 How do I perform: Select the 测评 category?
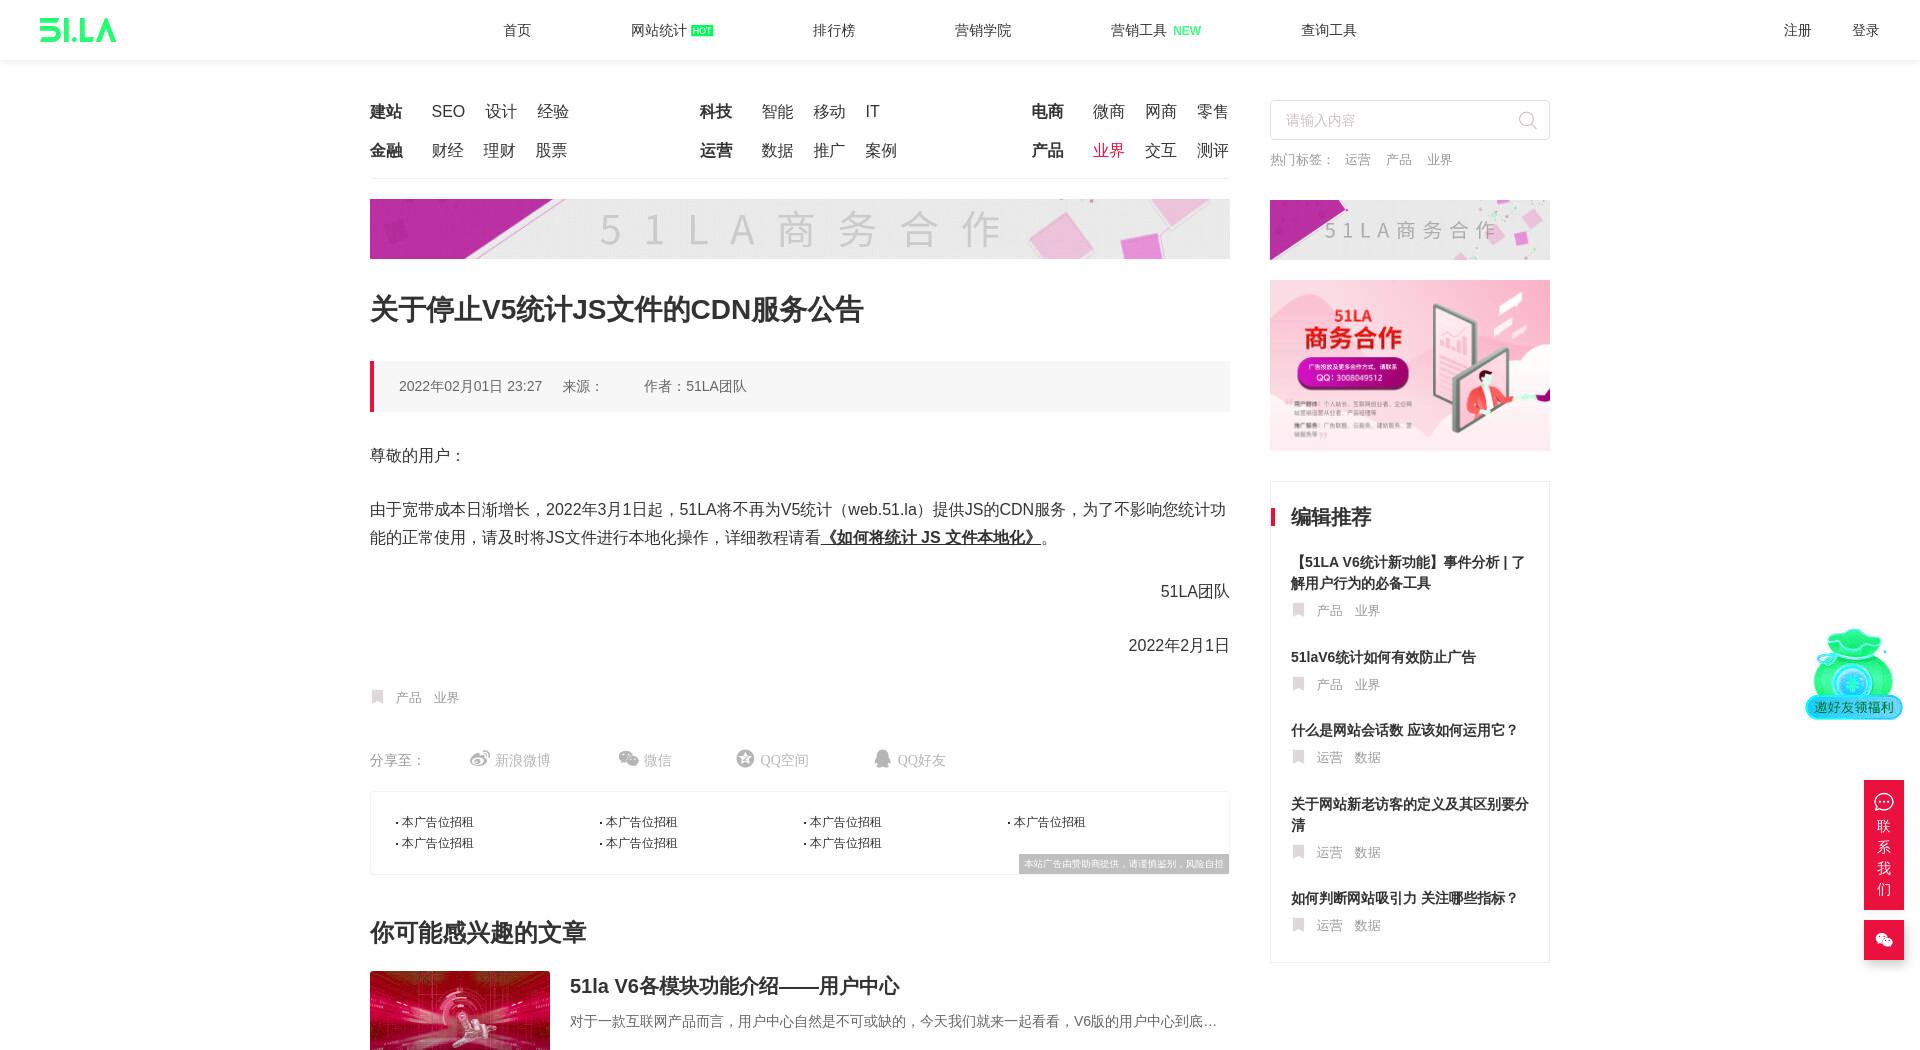(x=1213, y=151)
